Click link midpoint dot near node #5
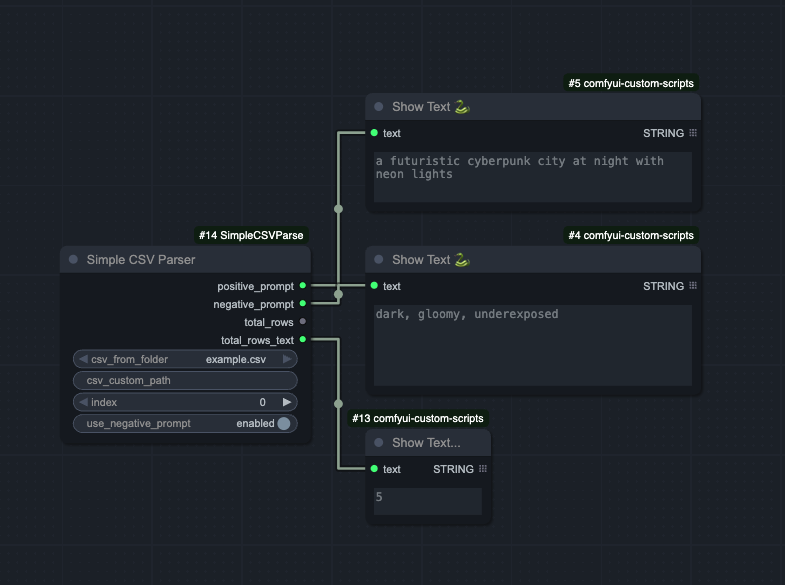The height and width of the screenshot is (585, 785). click(338, 209)
